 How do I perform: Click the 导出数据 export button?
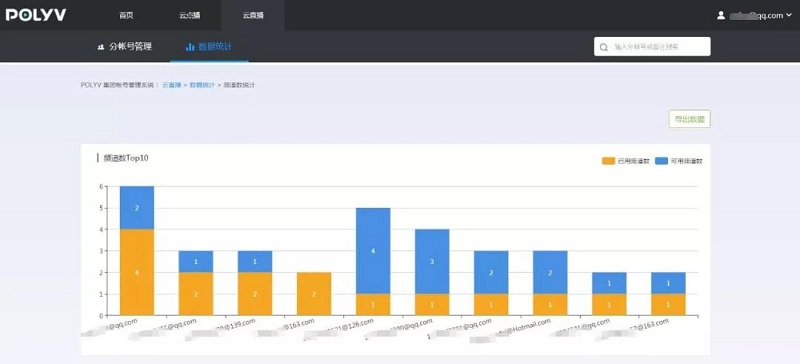pos(689,119)
